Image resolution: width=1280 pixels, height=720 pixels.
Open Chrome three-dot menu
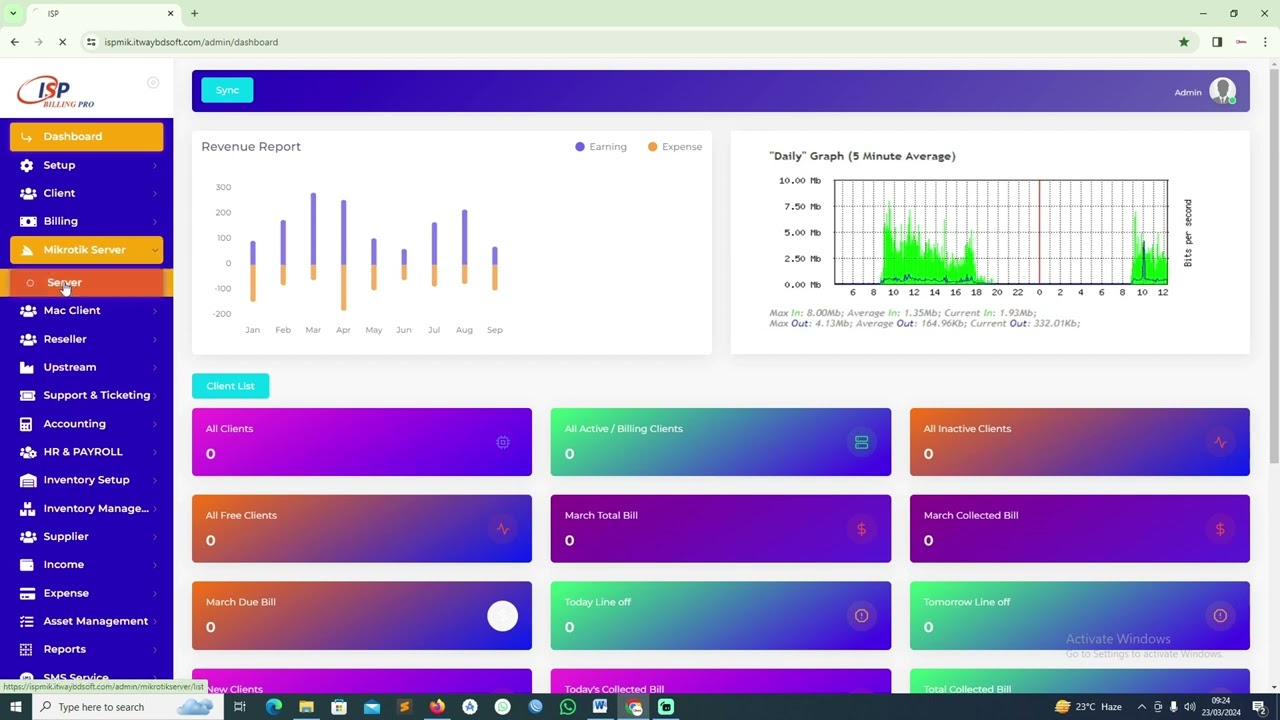(1265, 42)
